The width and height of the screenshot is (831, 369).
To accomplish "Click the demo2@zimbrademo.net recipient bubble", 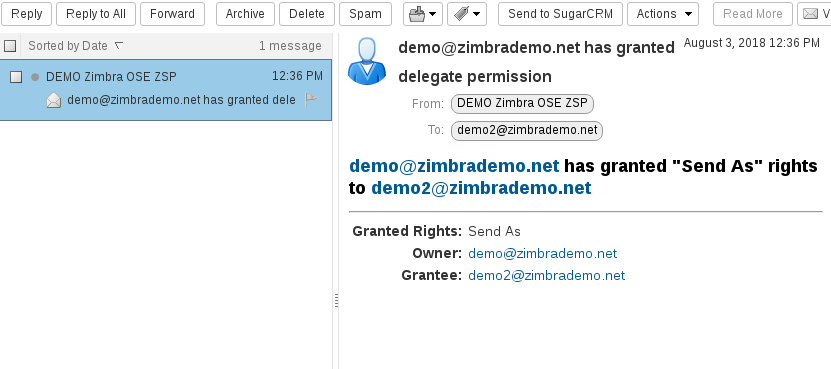I will click(x=527, y=130).
